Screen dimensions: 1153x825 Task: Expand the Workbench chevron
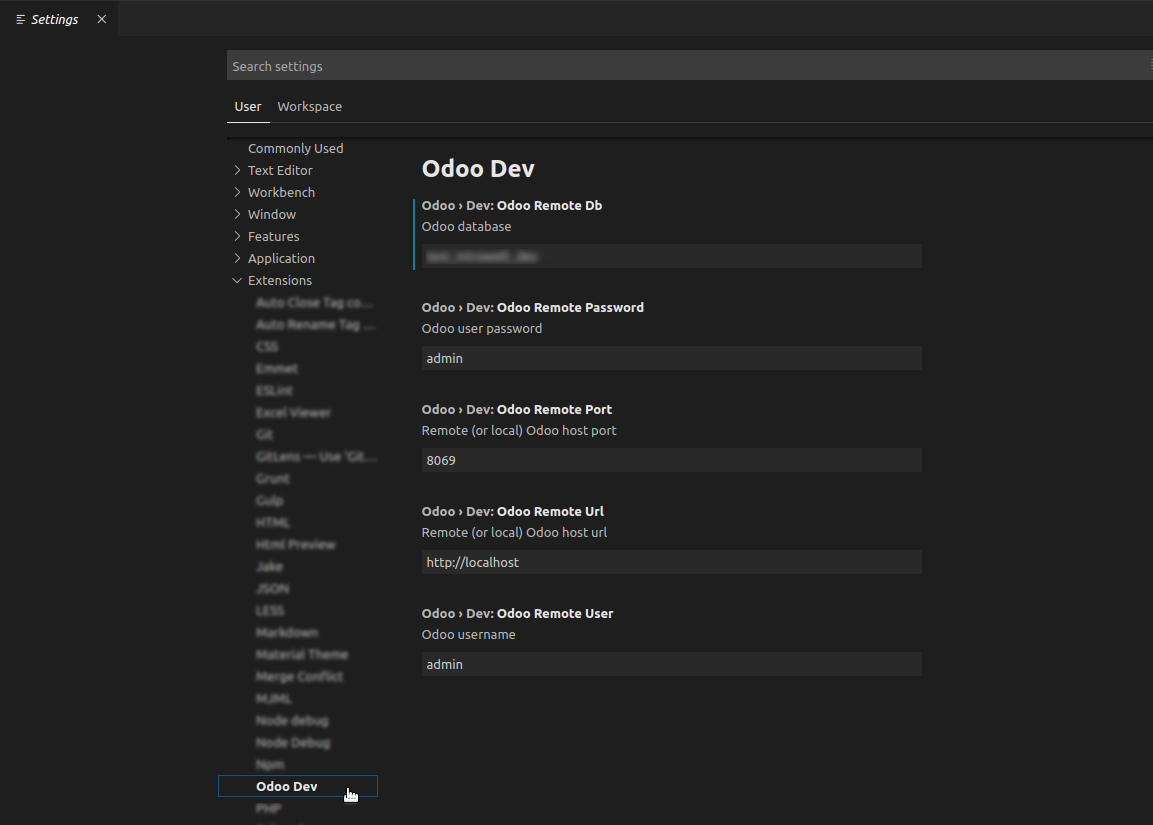237,193
